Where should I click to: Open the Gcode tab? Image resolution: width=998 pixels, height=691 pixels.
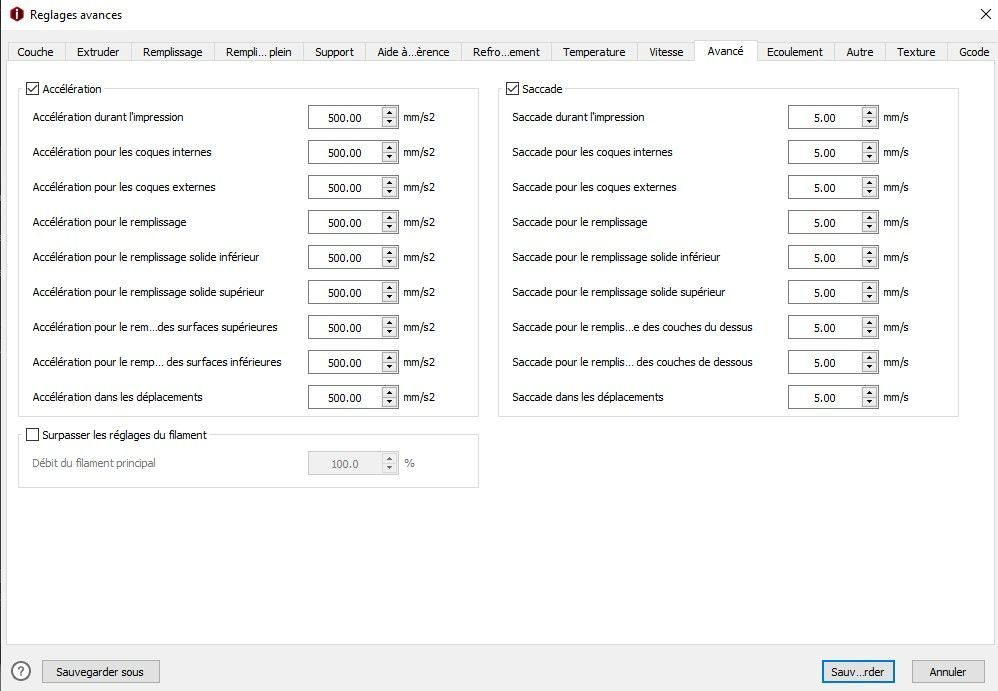[x=973, y=52]
